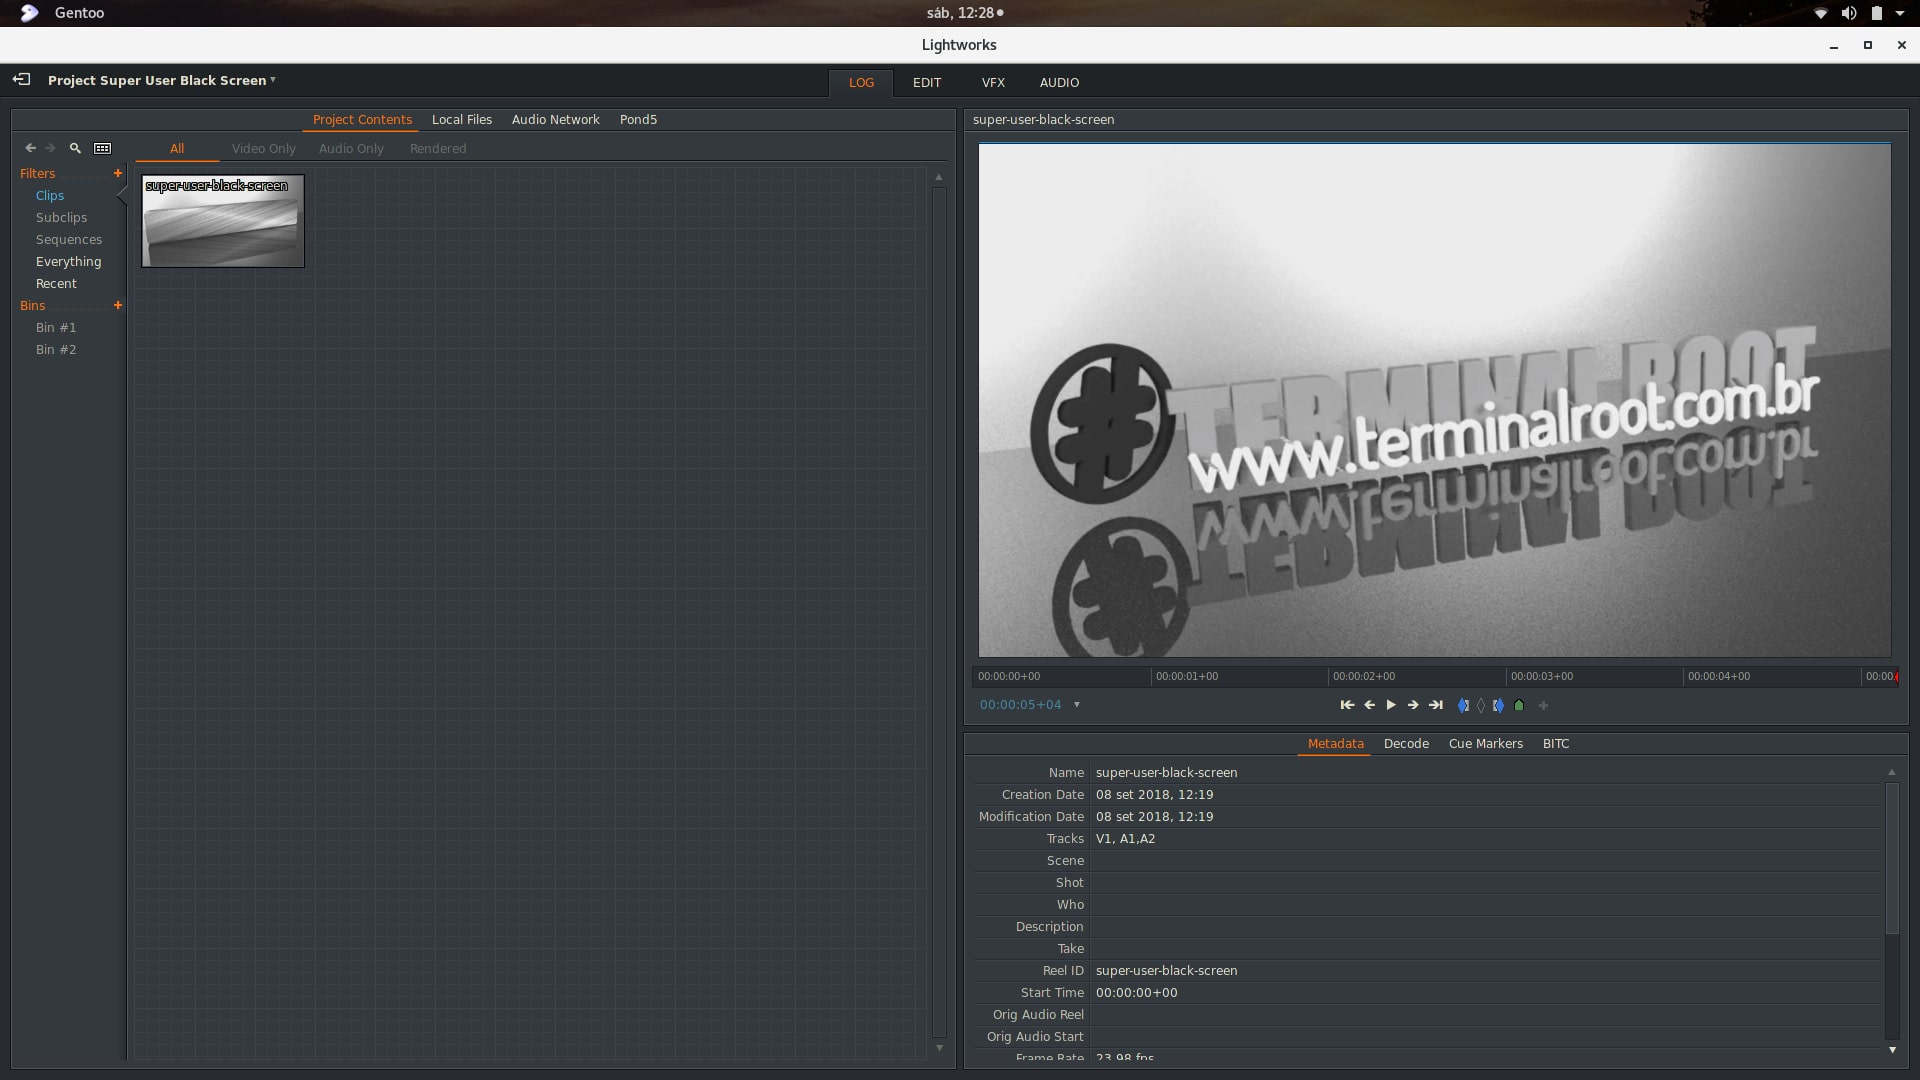1920x1080 pixels.
Task: Set a mark-in point on the clip
Action: [x=1465, y=705]
